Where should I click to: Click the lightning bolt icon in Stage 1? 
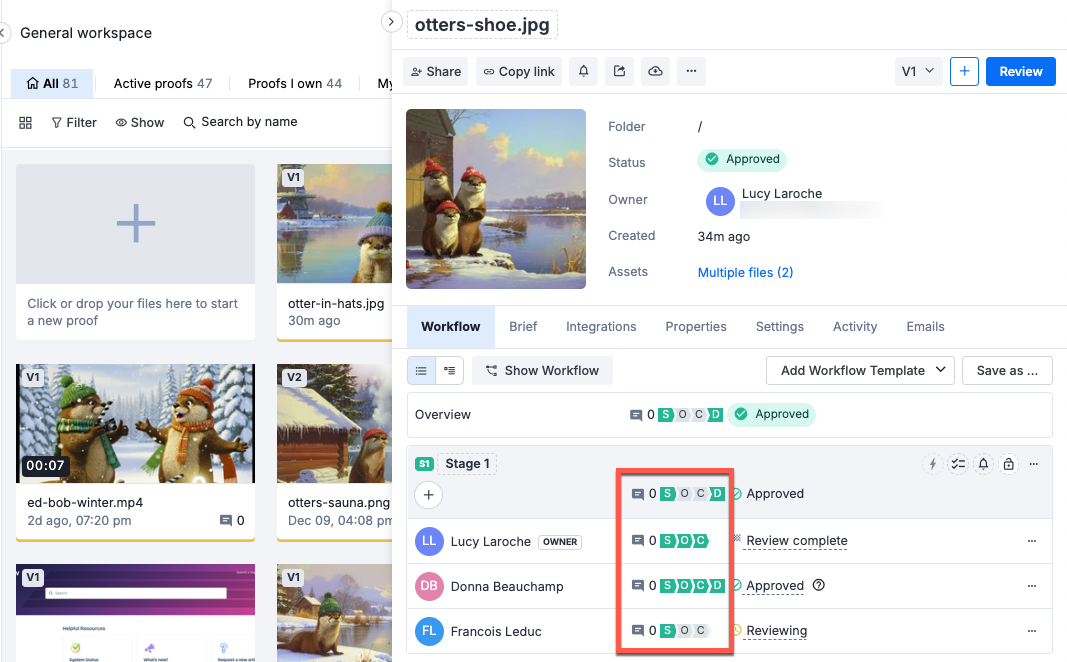933,464
